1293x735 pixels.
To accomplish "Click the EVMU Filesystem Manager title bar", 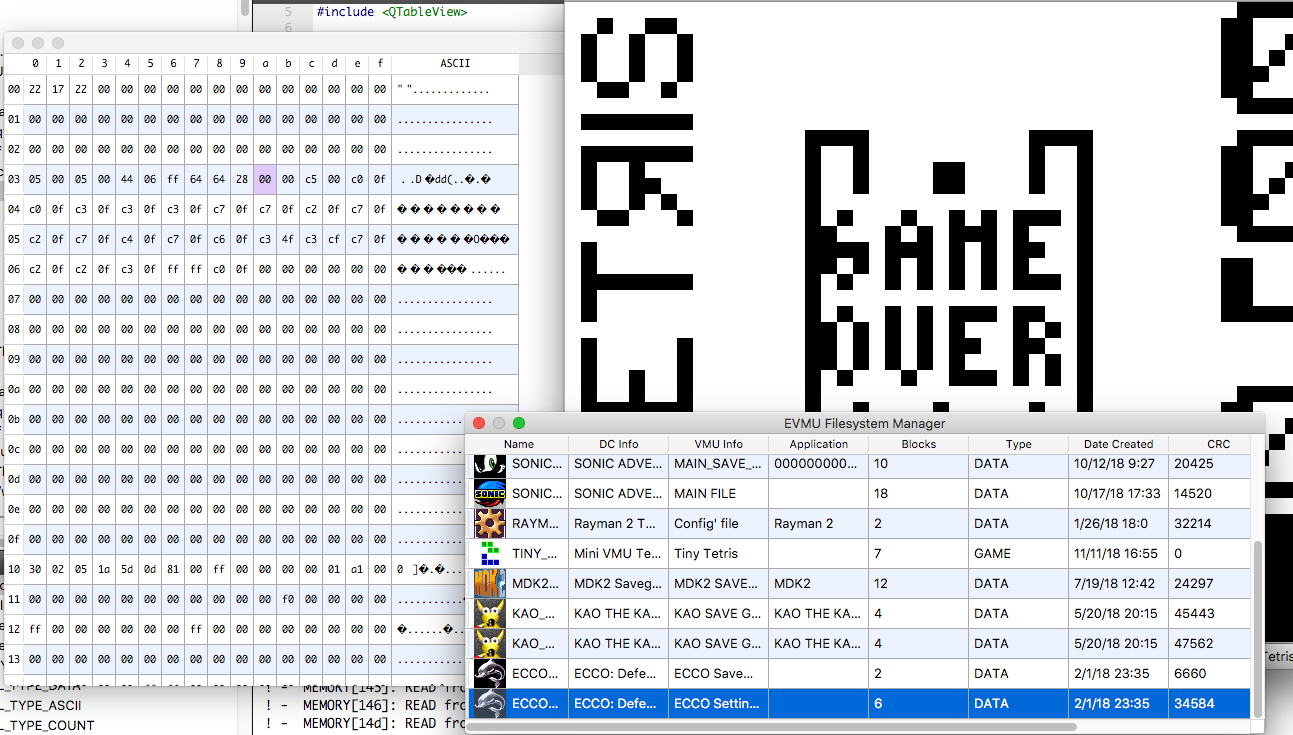I will (x=866, y=423).
